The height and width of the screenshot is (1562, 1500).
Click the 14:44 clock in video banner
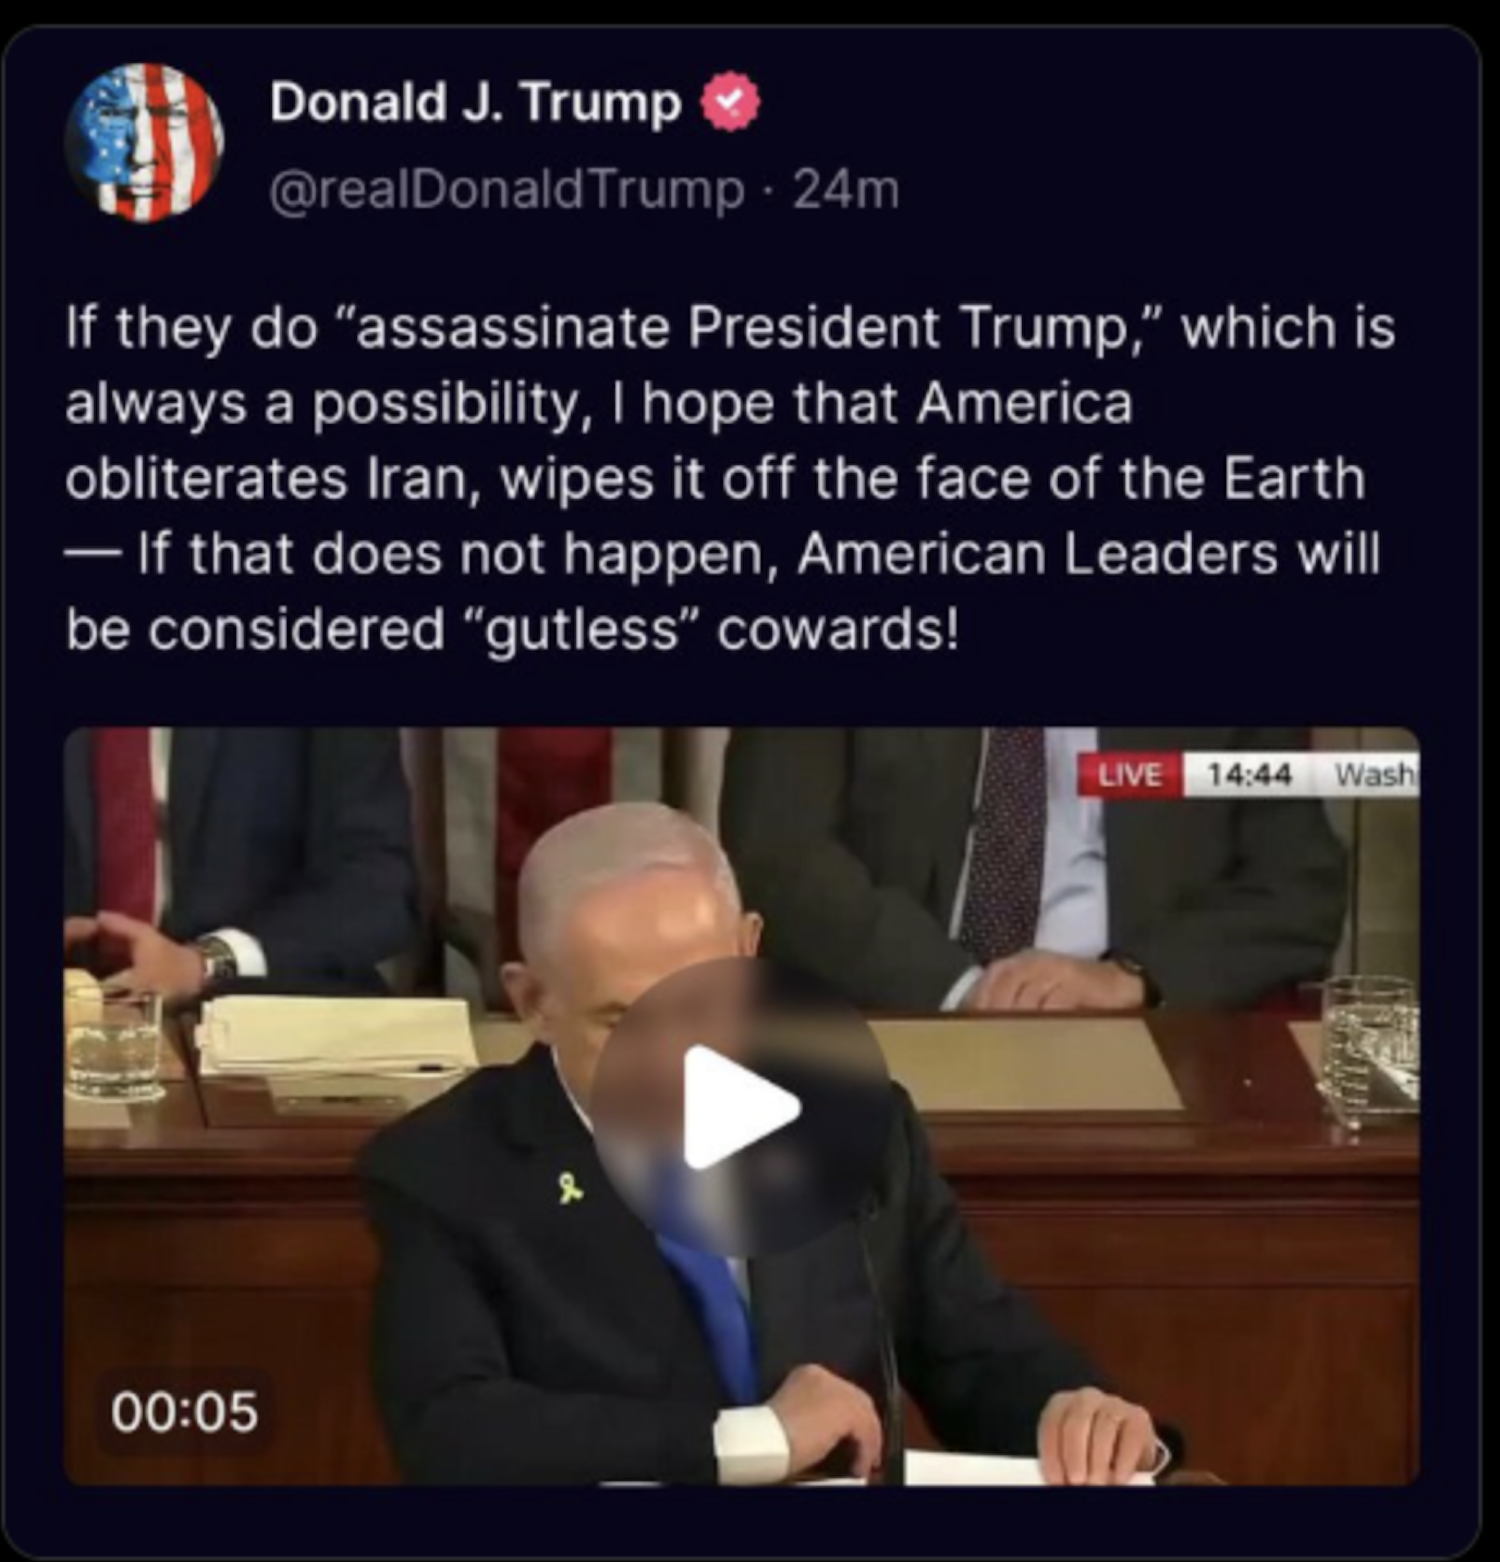[x=1250, y=775]
